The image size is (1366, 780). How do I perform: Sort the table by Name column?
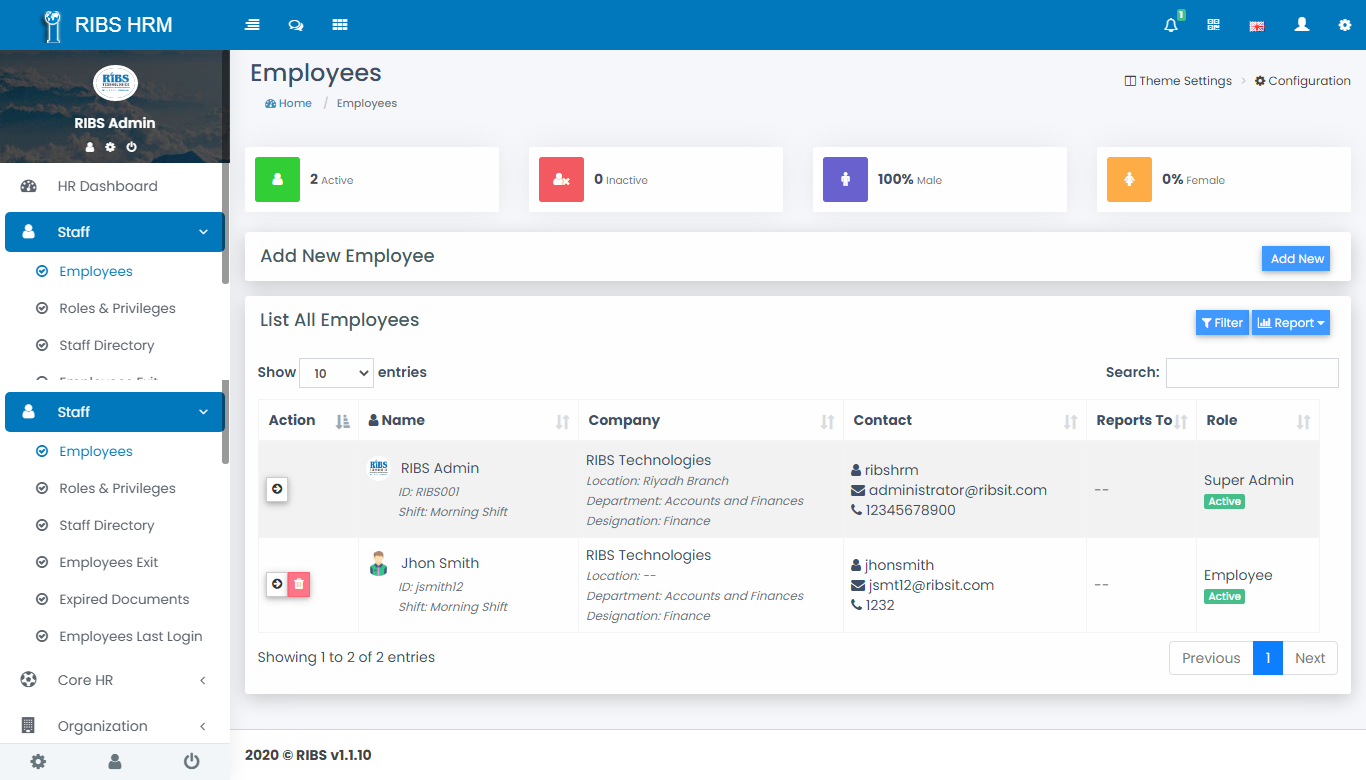click(x=467, y=421)
